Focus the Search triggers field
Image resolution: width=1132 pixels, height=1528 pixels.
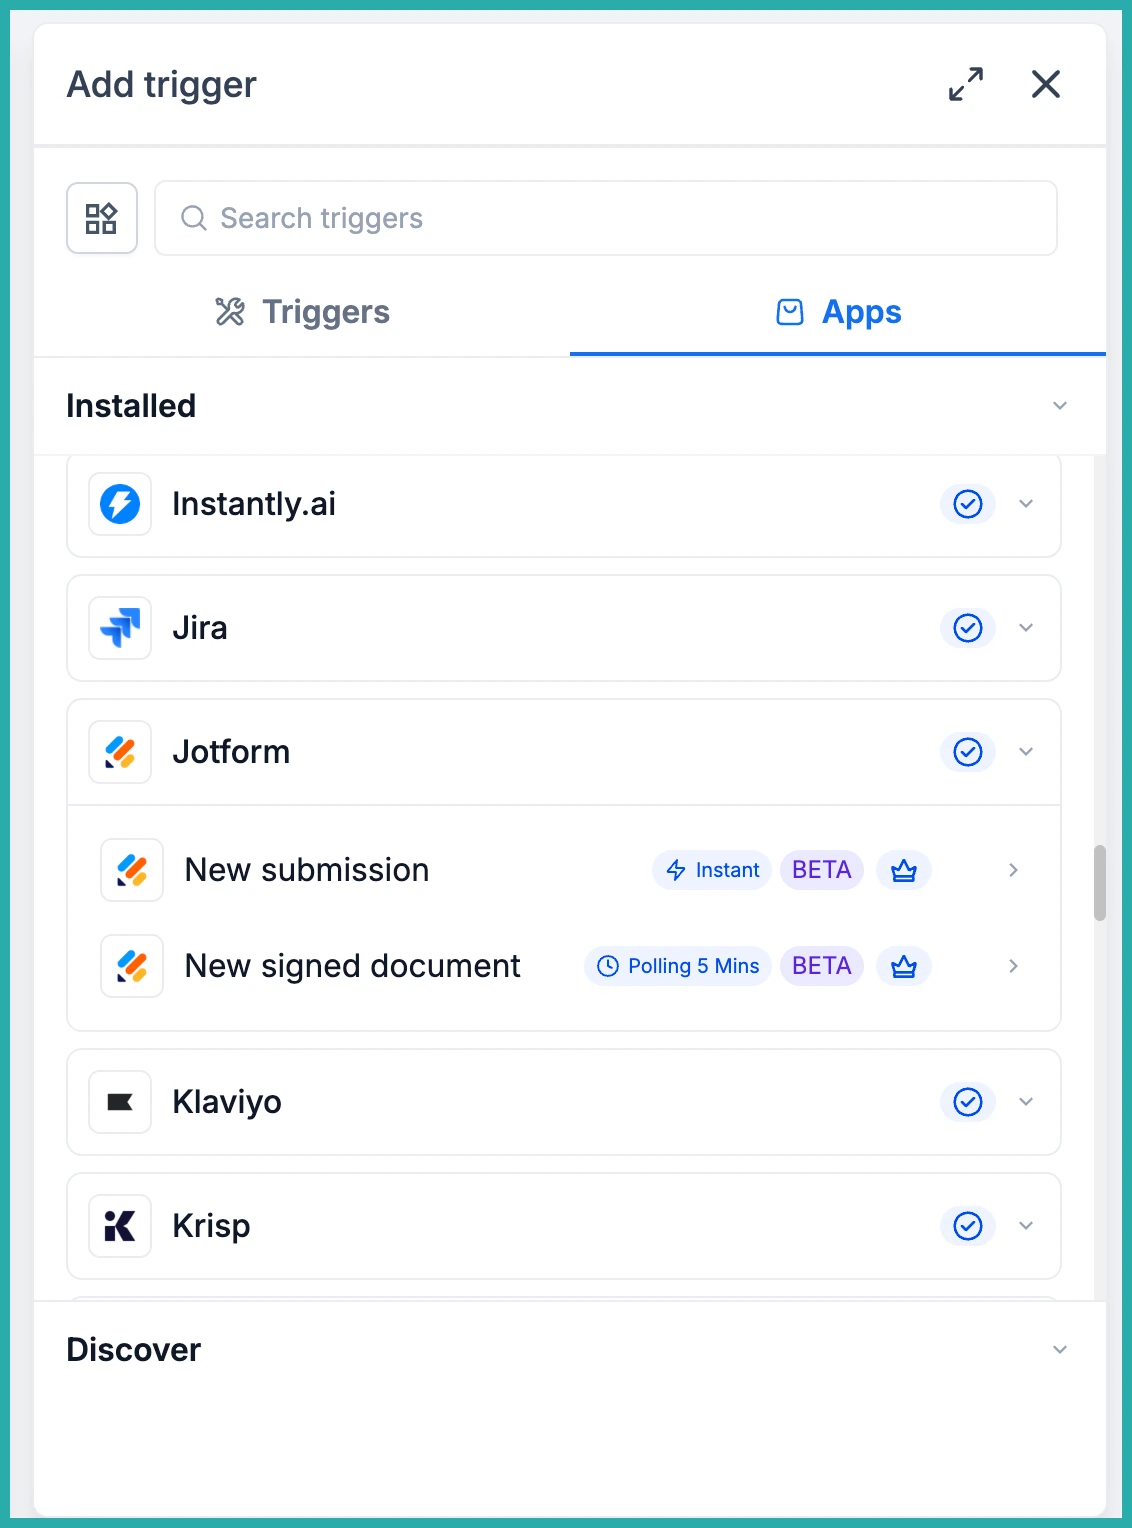click(605, 218)
